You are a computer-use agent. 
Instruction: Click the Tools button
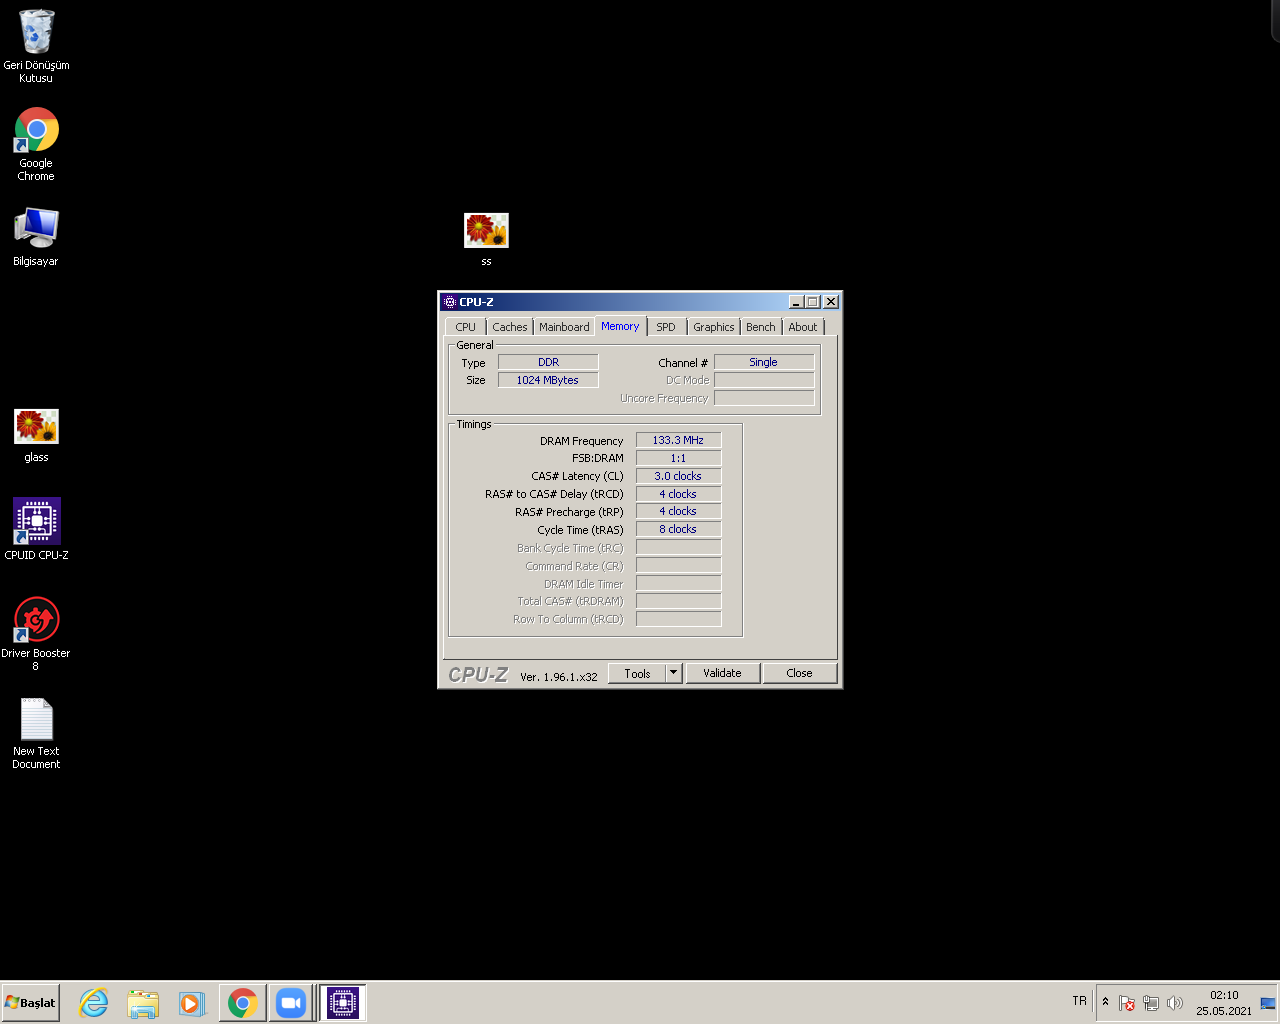click(x=638, y=674)
